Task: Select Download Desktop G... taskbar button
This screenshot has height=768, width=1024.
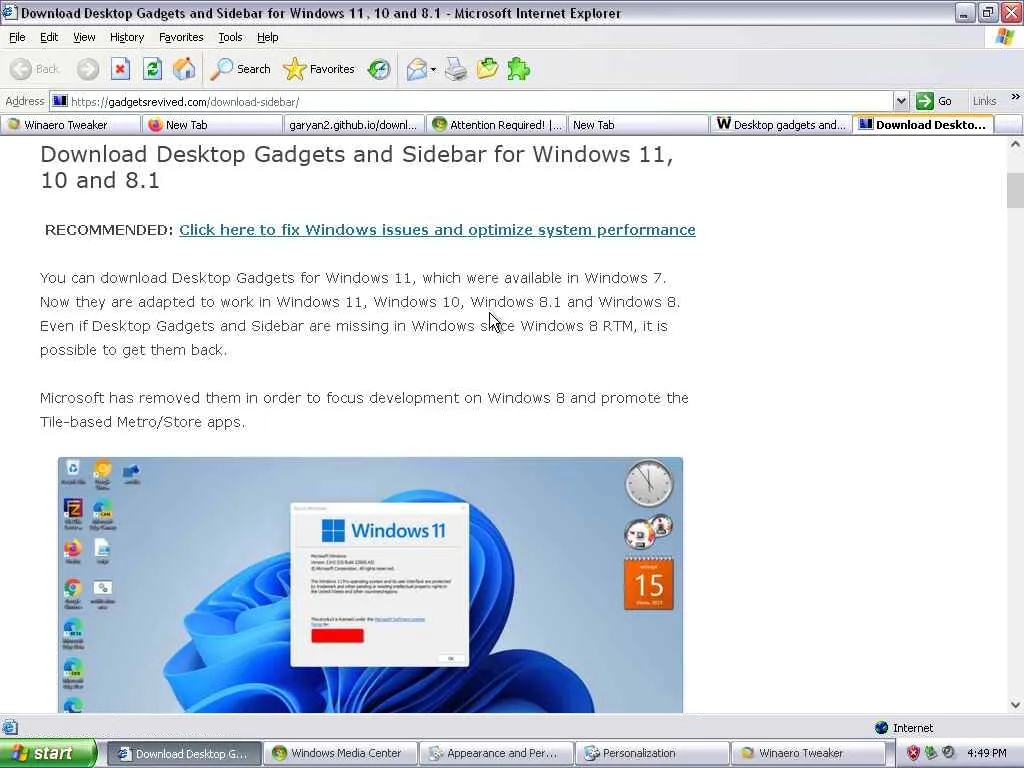Action: click(184, 753)
